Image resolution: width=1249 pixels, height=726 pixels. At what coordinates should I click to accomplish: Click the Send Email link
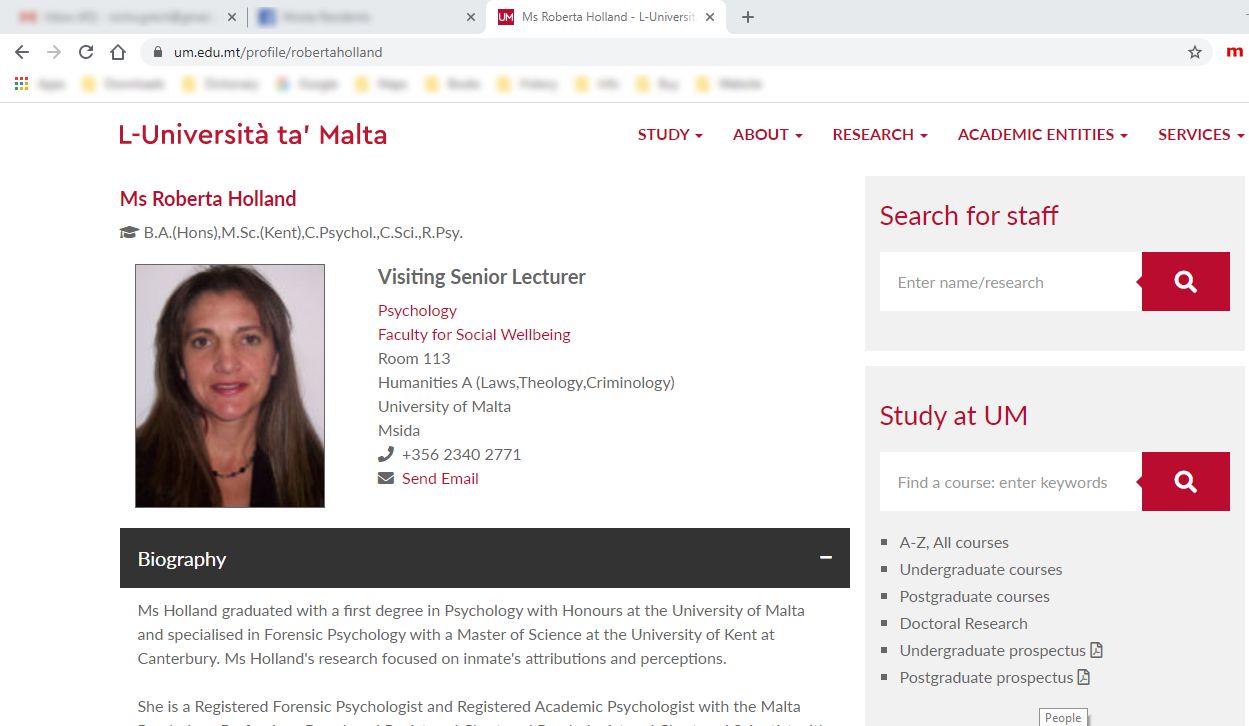(x=440, y=478)
